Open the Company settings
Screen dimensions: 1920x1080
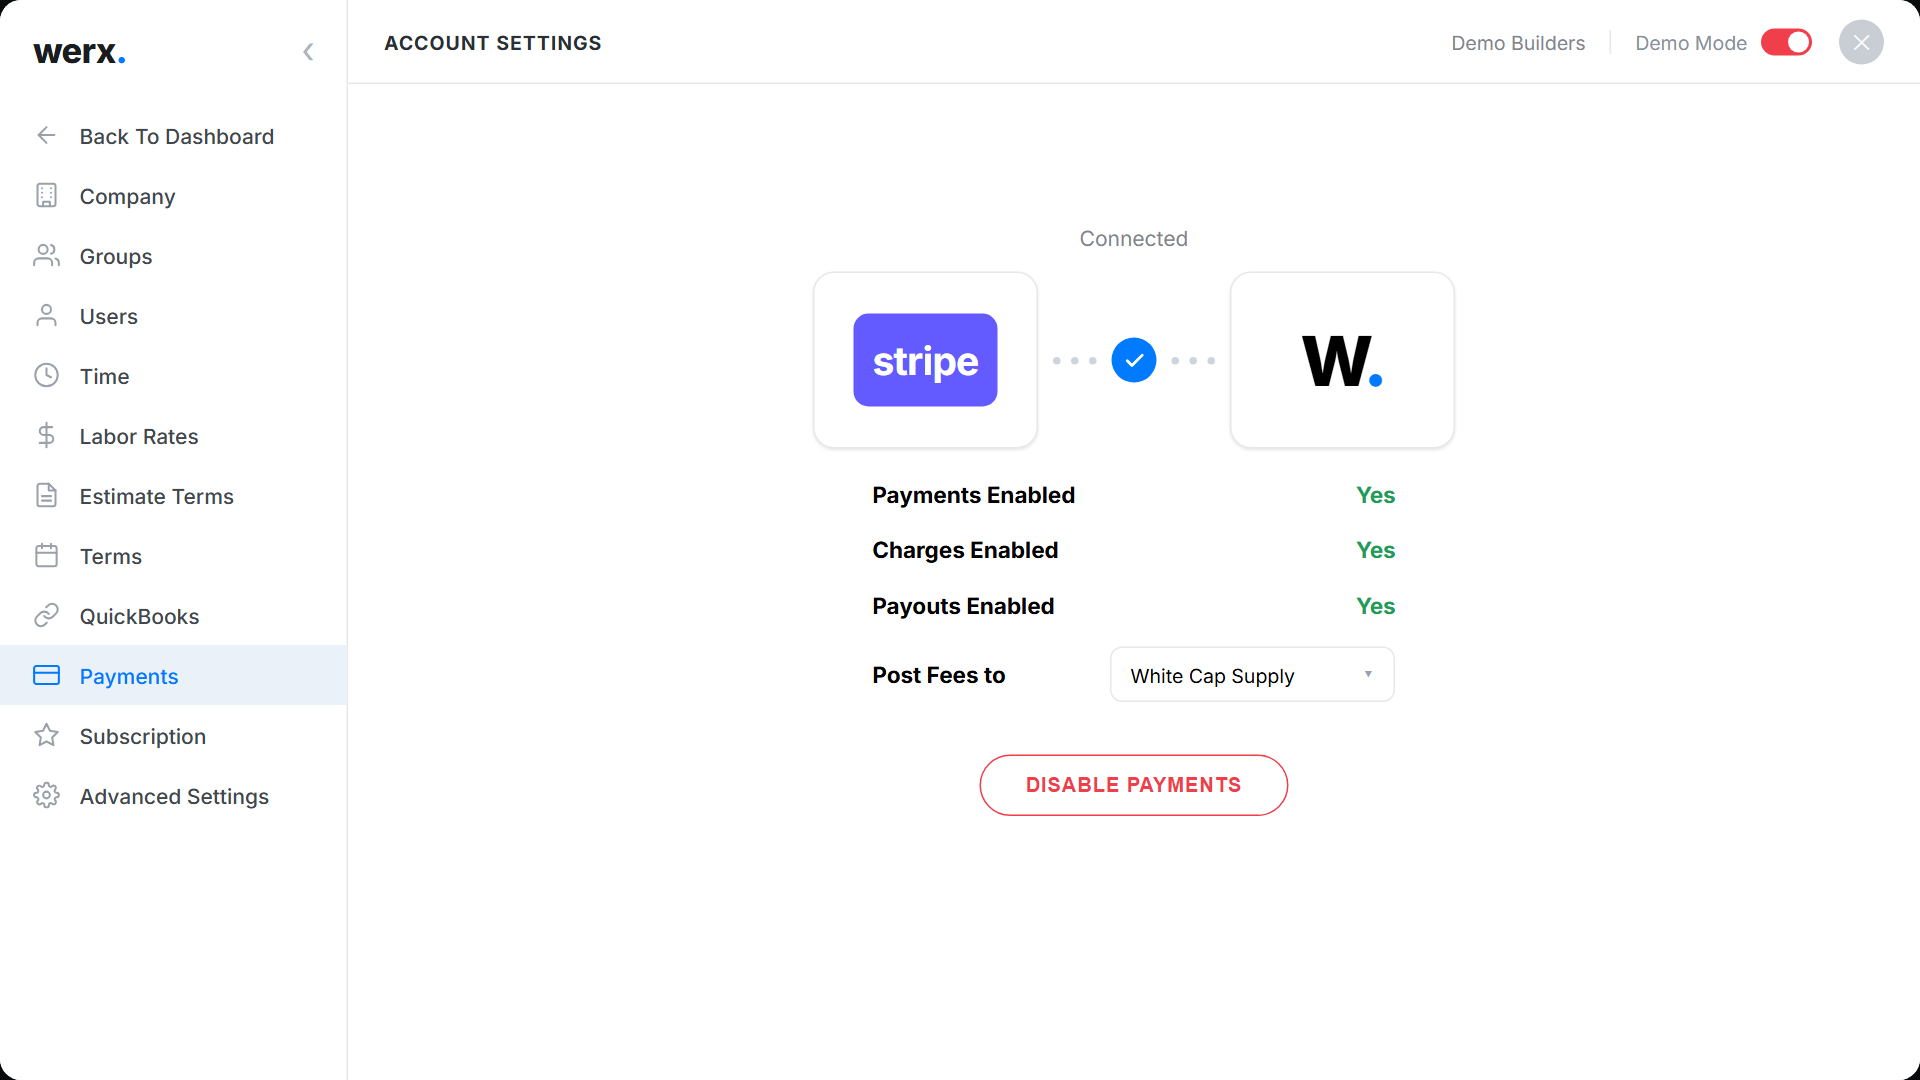click(x=174, y=196)
